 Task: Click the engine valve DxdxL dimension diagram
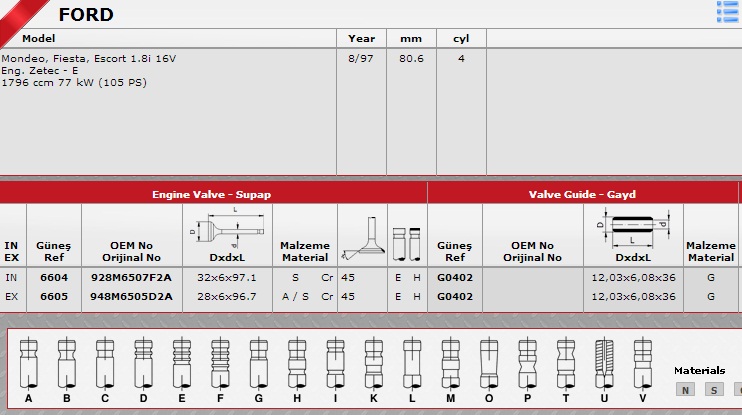point(227,228)
